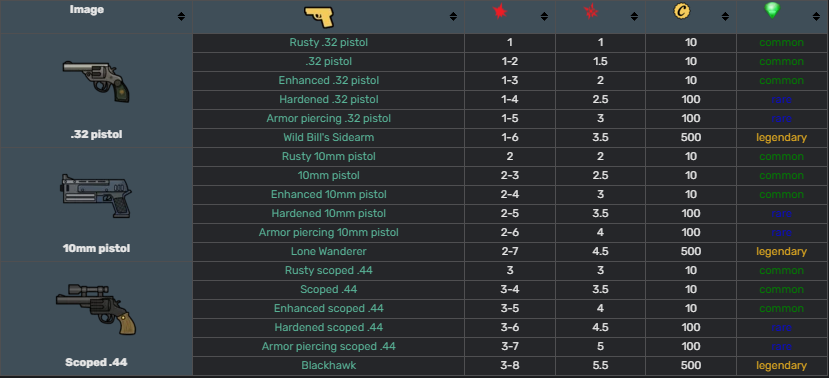The image size is (829, 378).
Task: Click the gold caps coin header icon
Action: (x=682, y=11)
